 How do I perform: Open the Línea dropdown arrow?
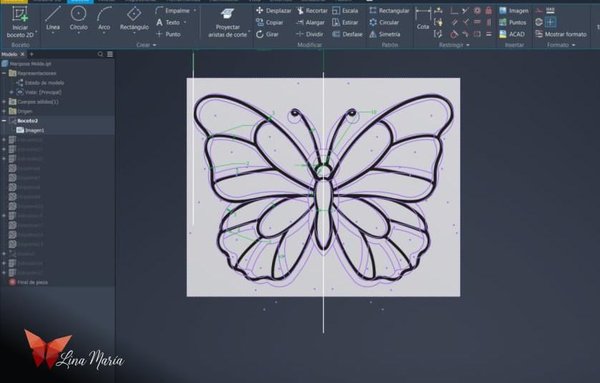click(x=53, y=34)
